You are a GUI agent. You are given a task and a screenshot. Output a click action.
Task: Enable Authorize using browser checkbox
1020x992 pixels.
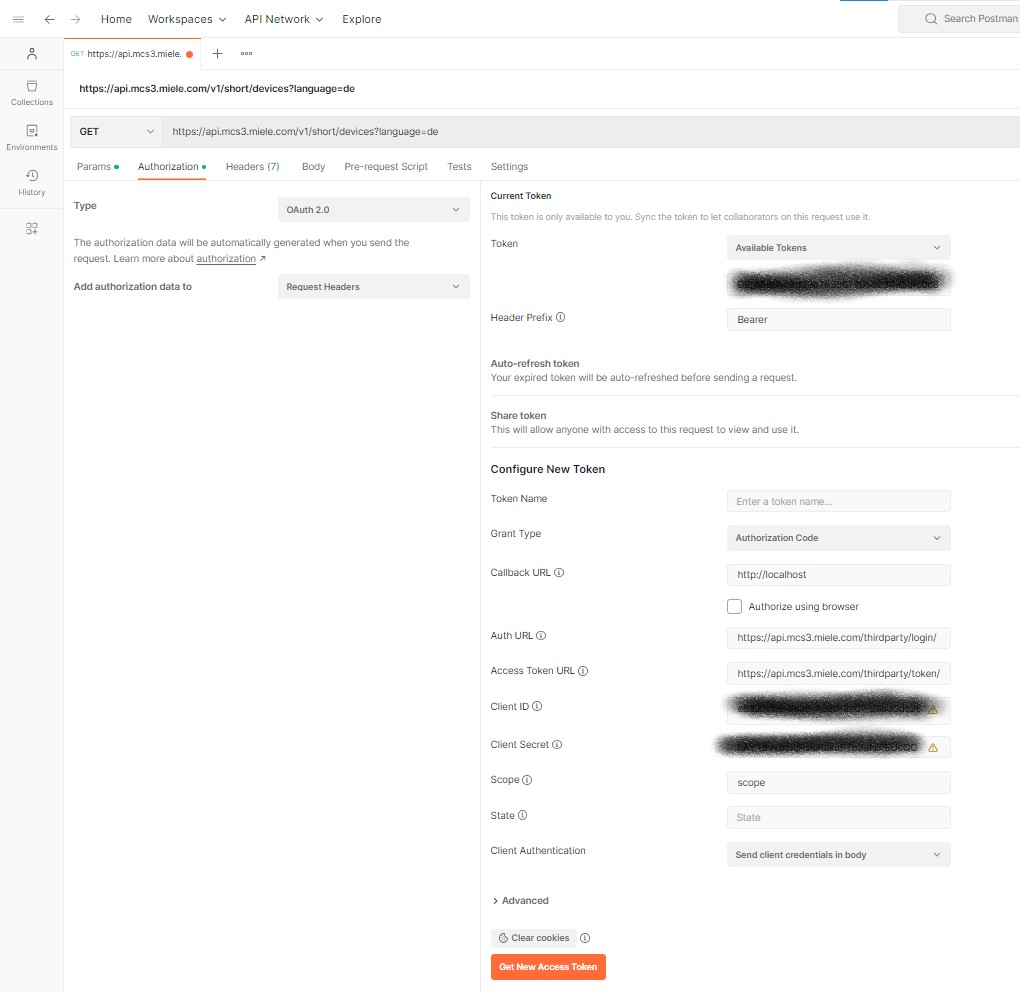pos(734,606)
